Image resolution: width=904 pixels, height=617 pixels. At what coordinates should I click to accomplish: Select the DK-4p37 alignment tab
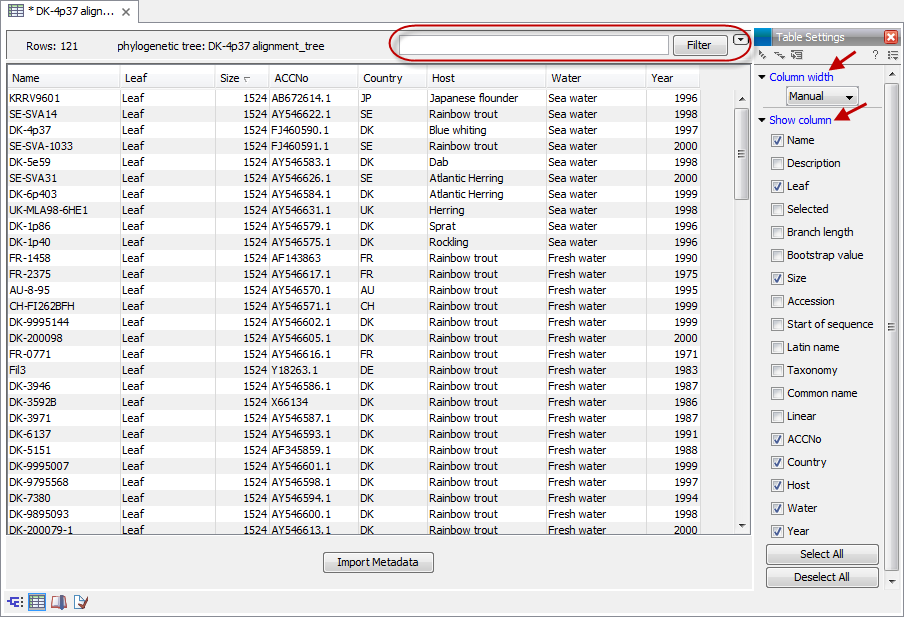click(69, 11)
